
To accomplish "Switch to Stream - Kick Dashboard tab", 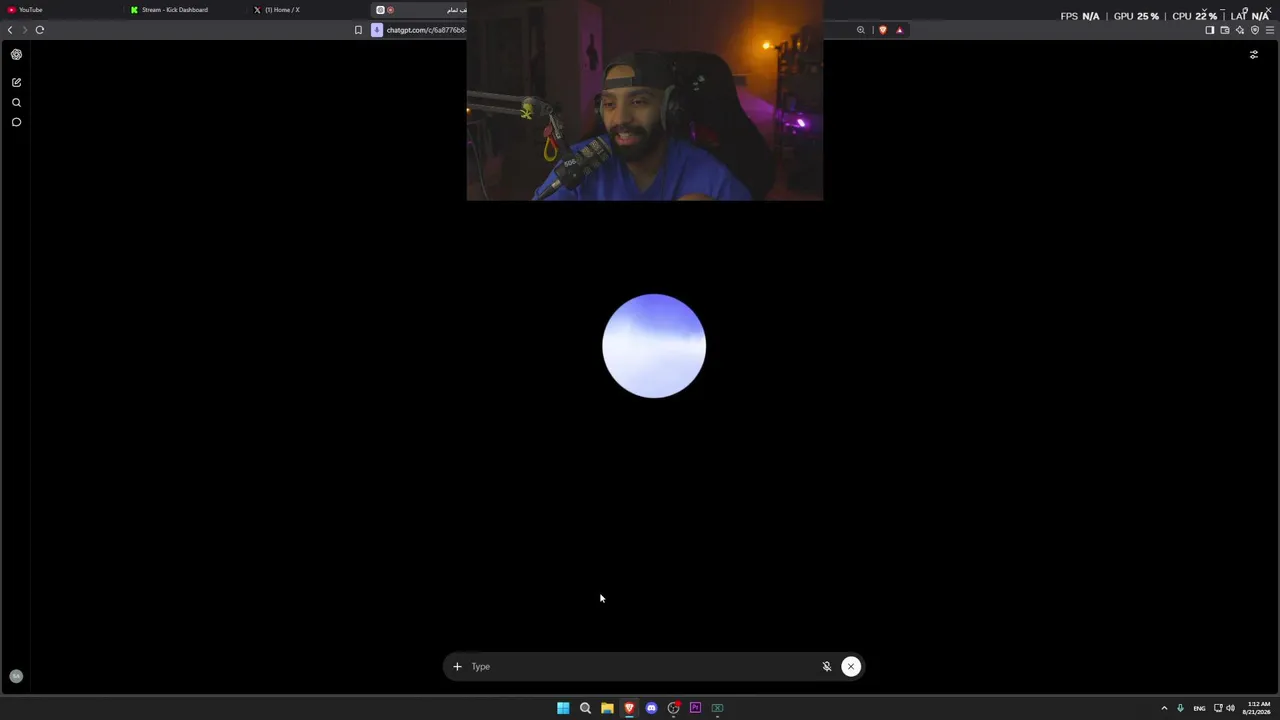I will pos(185,10).
